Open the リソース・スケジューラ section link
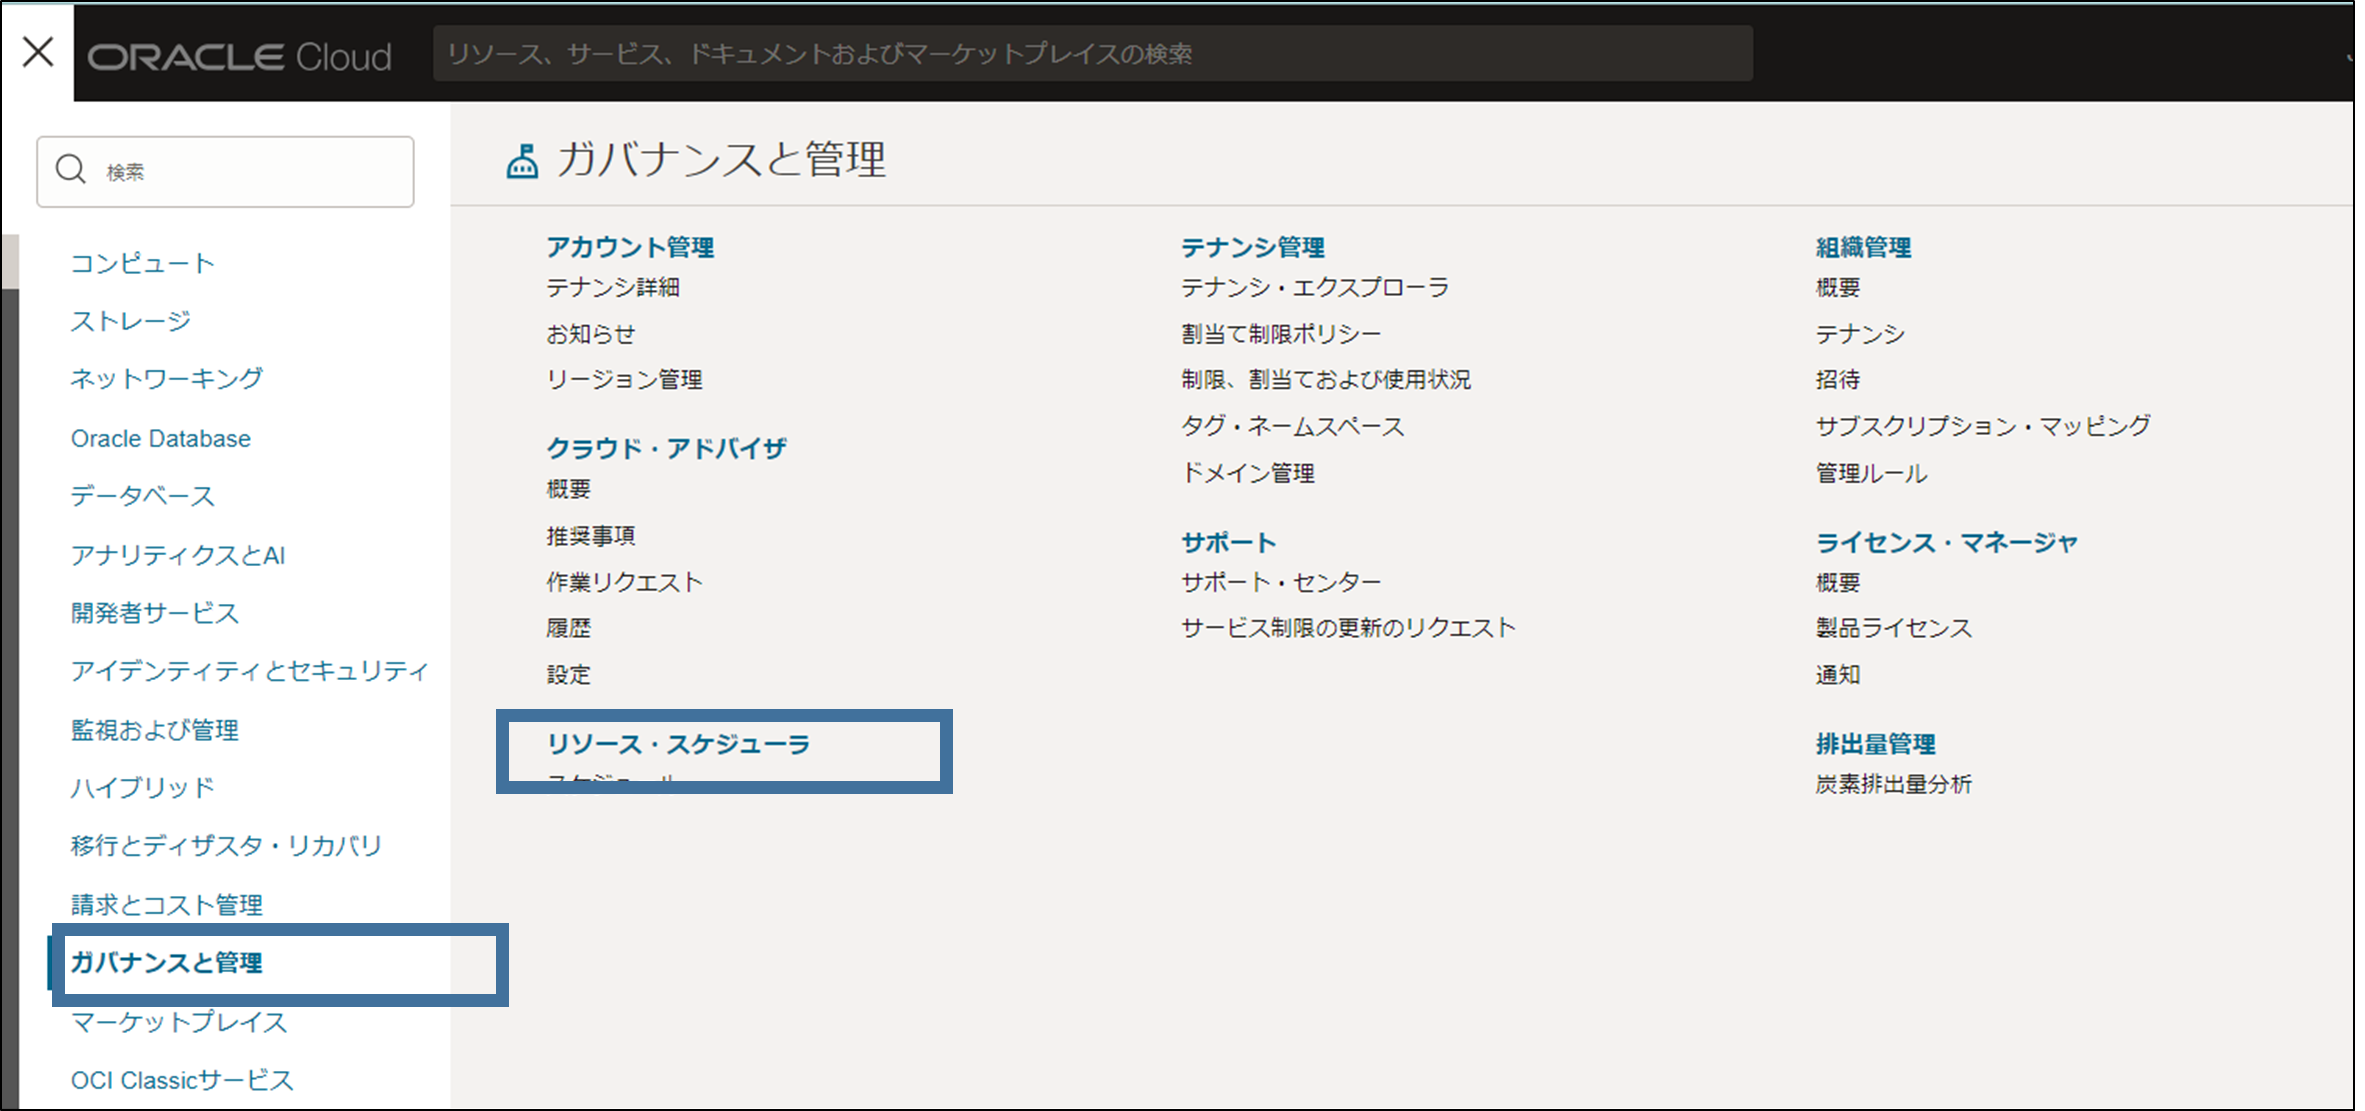The image size is (2365, 1111). 678,744
